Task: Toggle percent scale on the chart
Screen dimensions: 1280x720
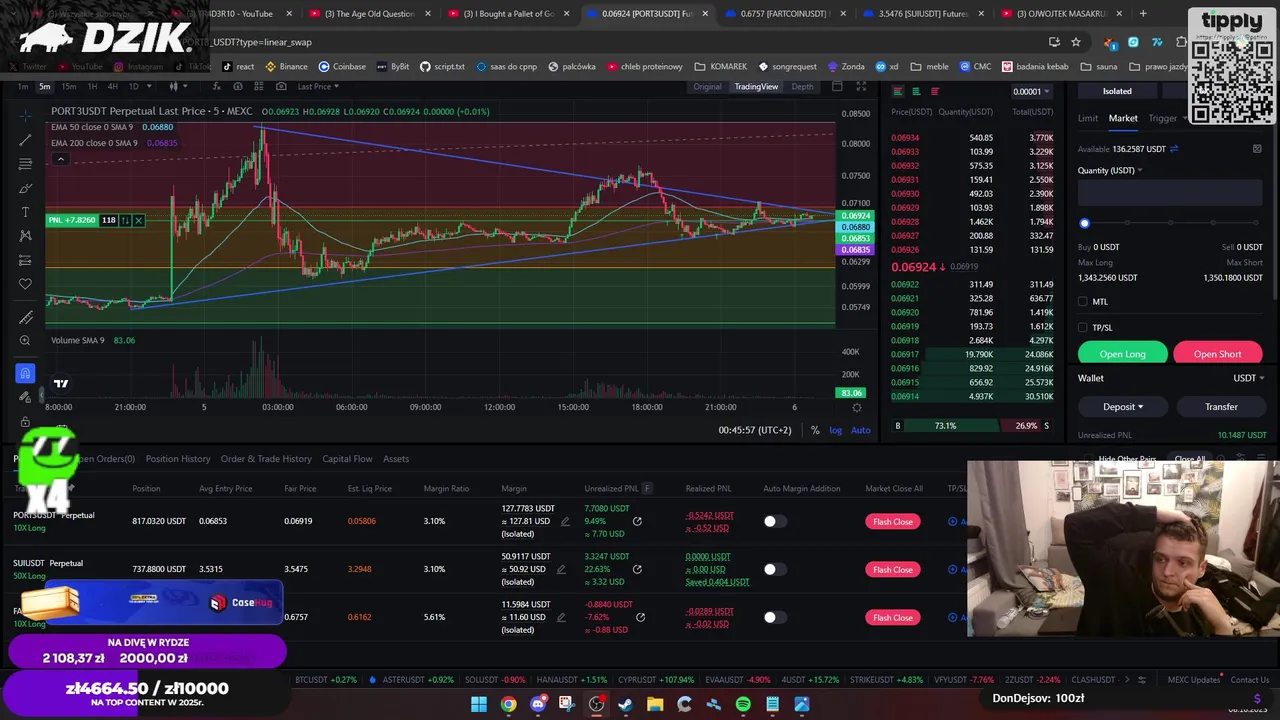Action: (x=815, y=430)
